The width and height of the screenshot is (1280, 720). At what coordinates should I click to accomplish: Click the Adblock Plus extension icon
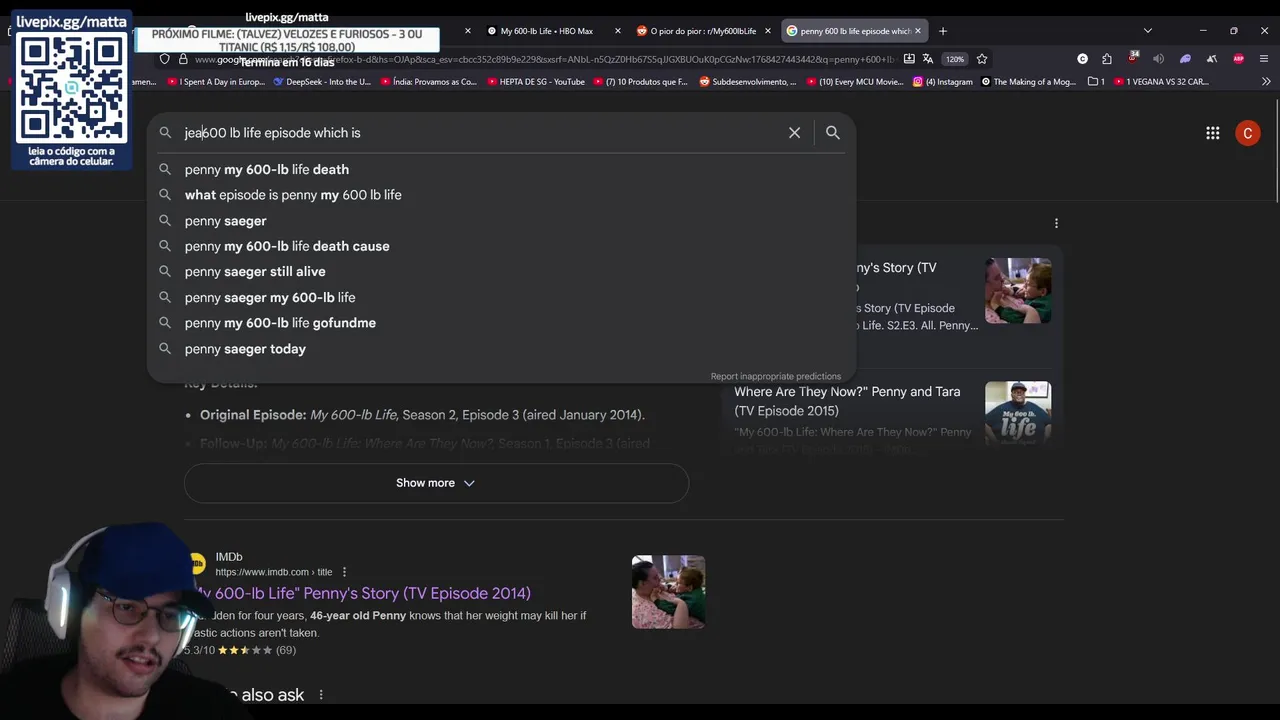click(x=1238, y=59)
